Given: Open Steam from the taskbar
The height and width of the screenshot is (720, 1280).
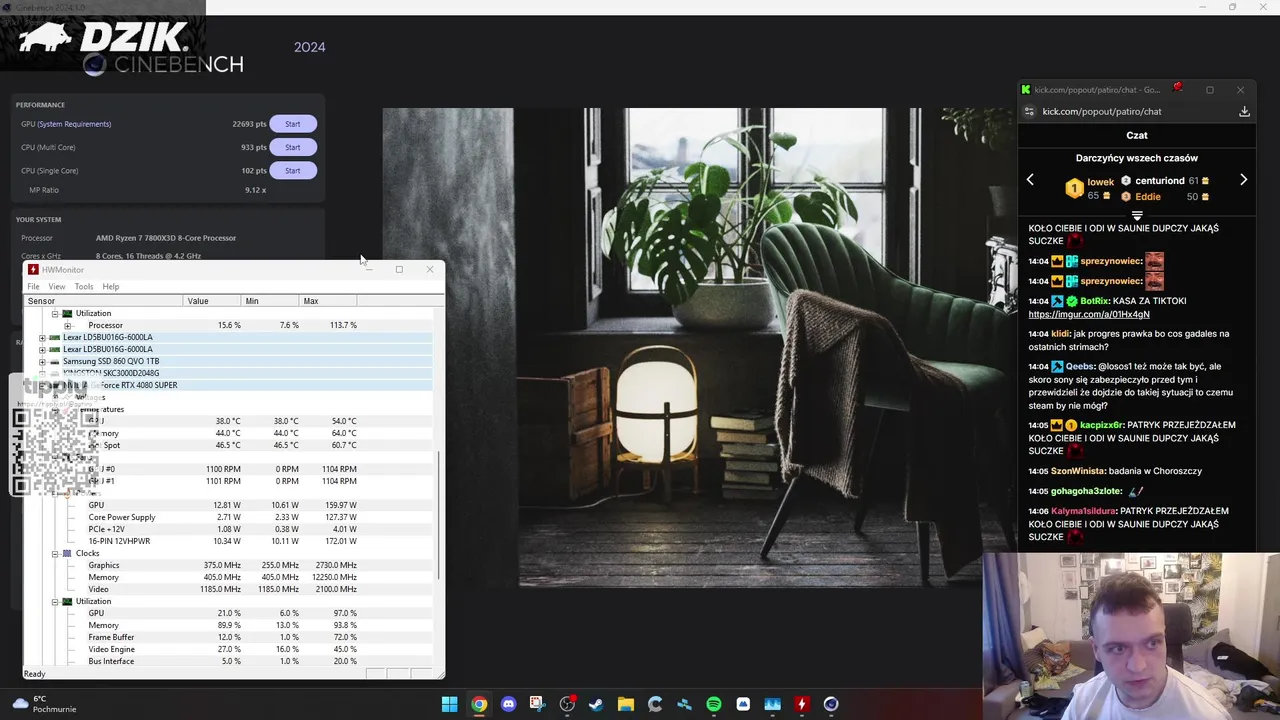Looking at the screenshot, I should click(596, 704).
